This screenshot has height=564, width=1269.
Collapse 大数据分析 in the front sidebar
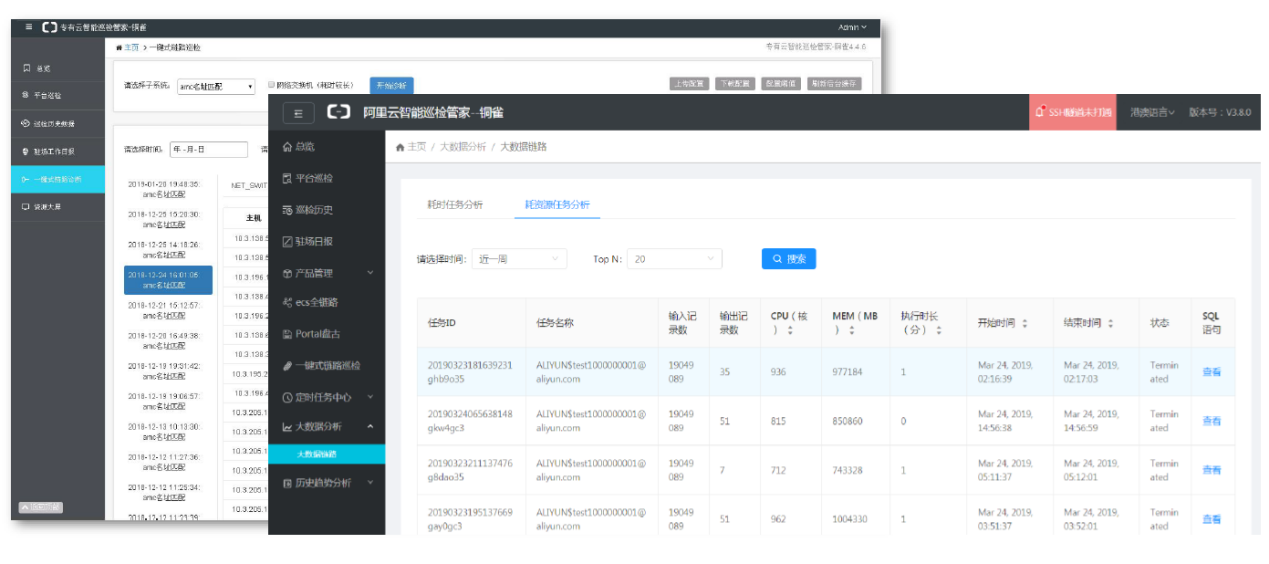[327, 427]
